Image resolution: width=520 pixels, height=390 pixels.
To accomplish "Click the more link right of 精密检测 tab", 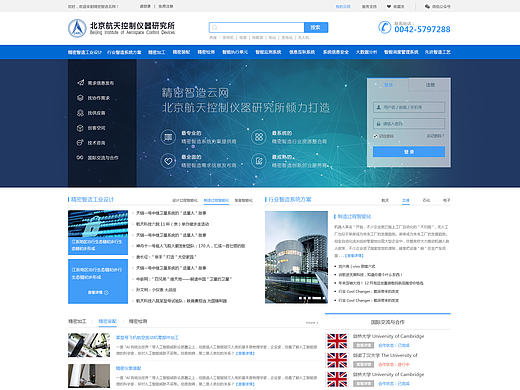I will point(312,323).
